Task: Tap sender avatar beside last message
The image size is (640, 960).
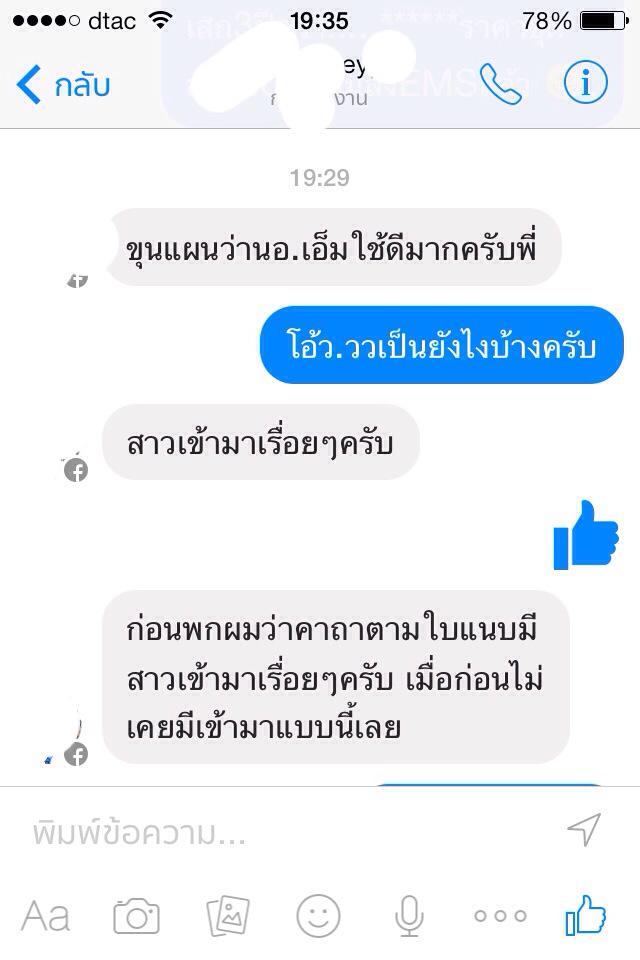Action: (75, 753)
